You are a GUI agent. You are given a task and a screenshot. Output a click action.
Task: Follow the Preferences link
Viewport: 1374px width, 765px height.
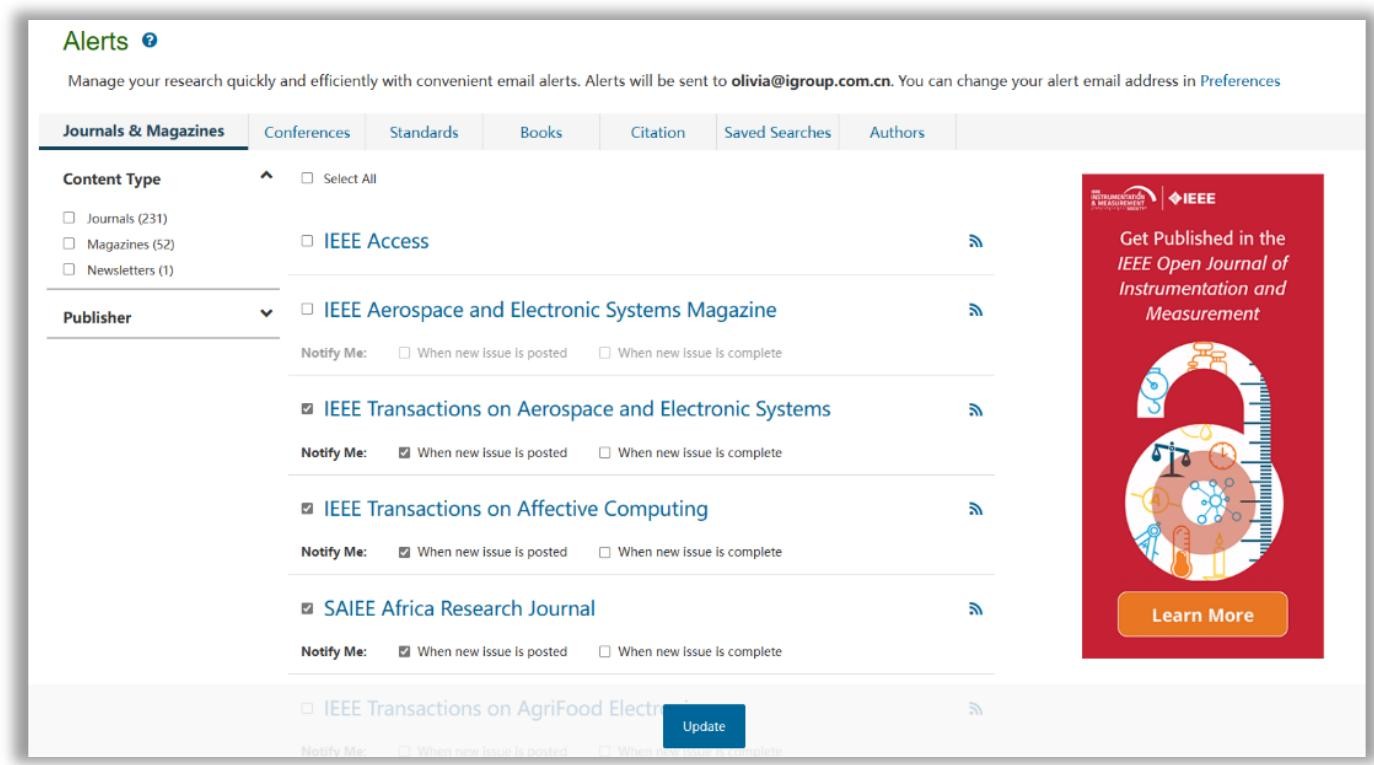pyautogui.click(x=1239, y=81)
